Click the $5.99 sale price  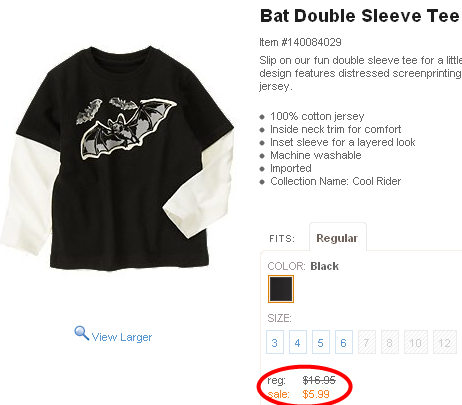316,394
